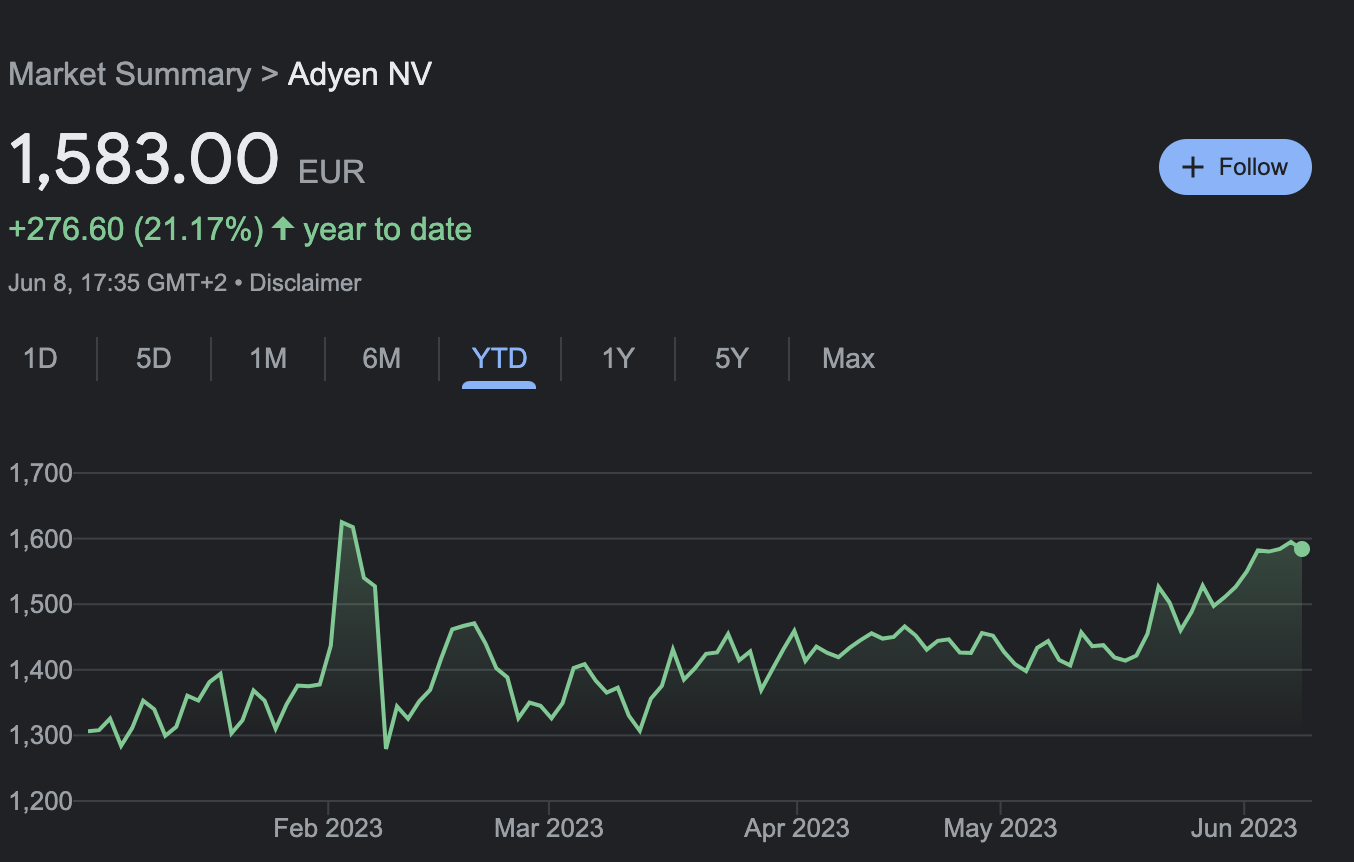Open the Disclaimer link

click(x=305, y=283)
